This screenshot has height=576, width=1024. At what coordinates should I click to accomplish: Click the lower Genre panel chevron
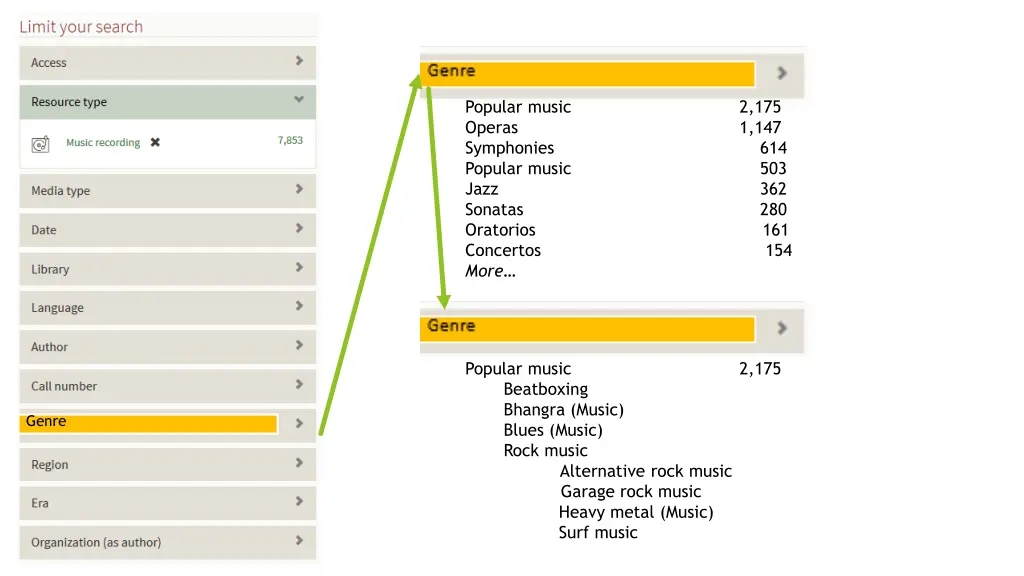(782, 328)
